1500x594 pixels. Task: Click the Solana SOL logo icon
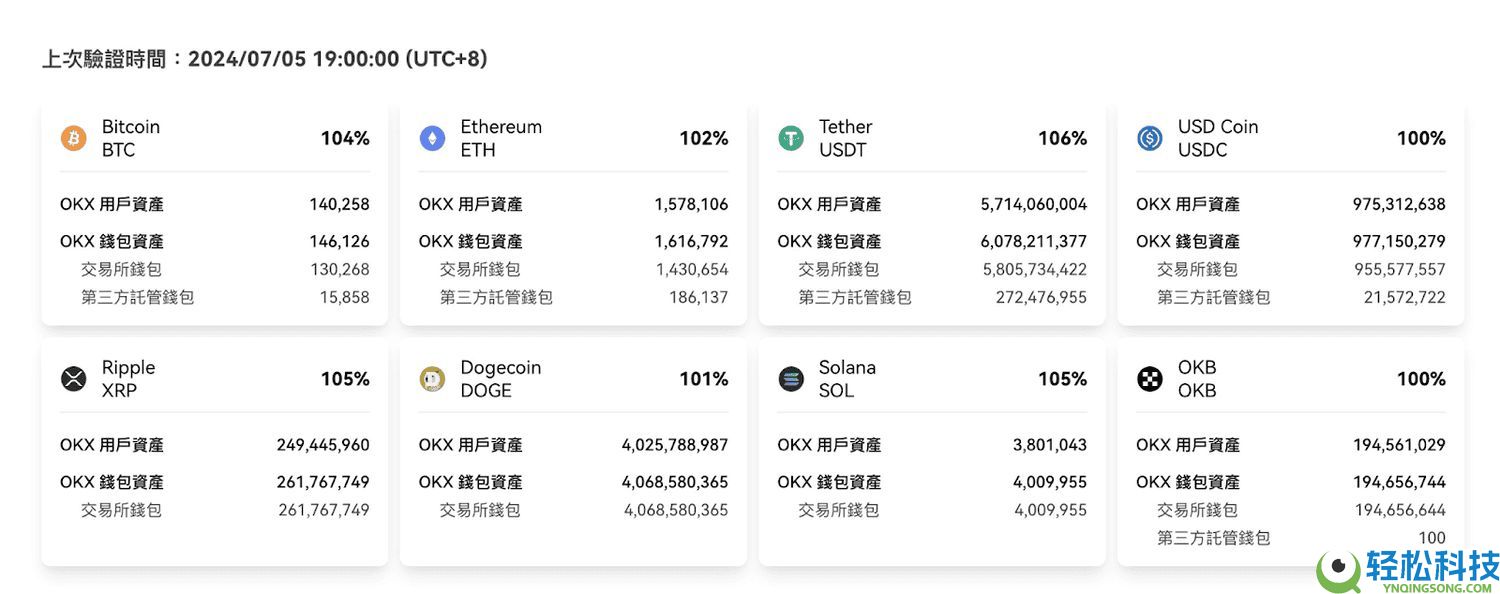[790, 379]
